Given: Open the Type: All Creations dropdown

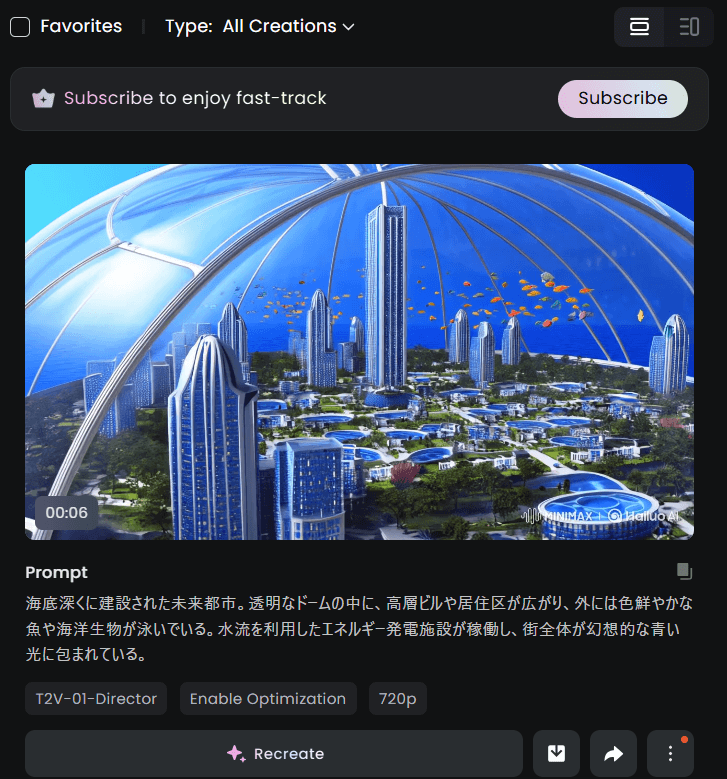Looking at the screenshot, I should tap(260, 26).
